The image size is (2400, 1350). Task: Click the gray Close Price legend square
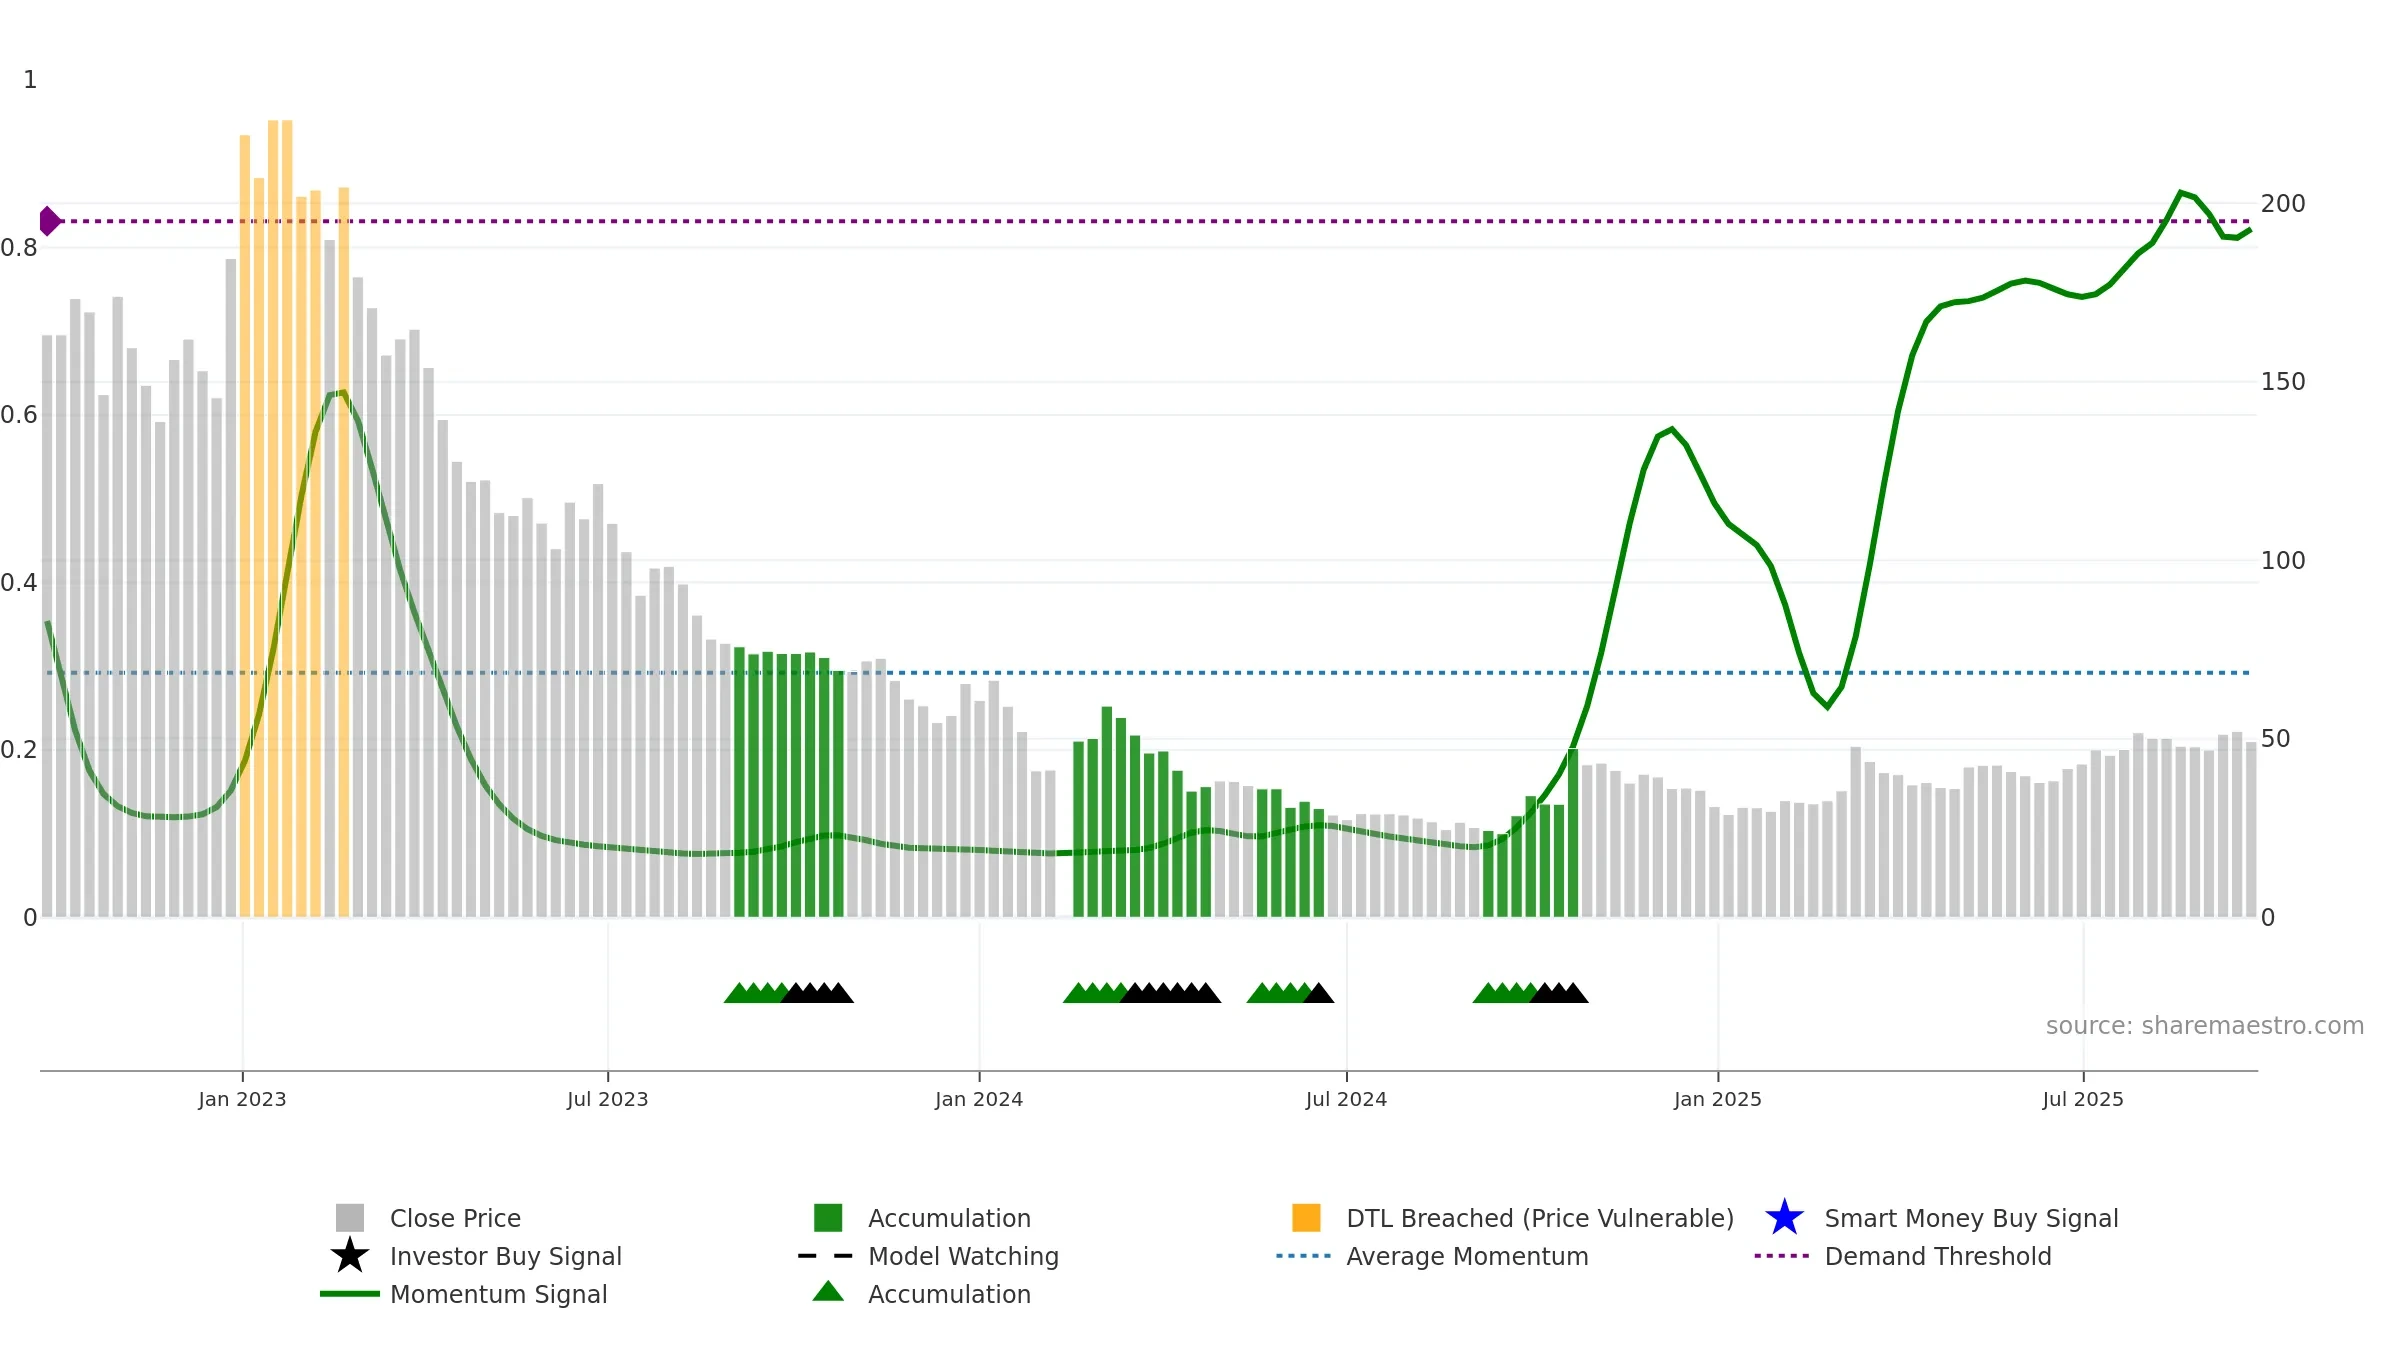click(350, 1218)
